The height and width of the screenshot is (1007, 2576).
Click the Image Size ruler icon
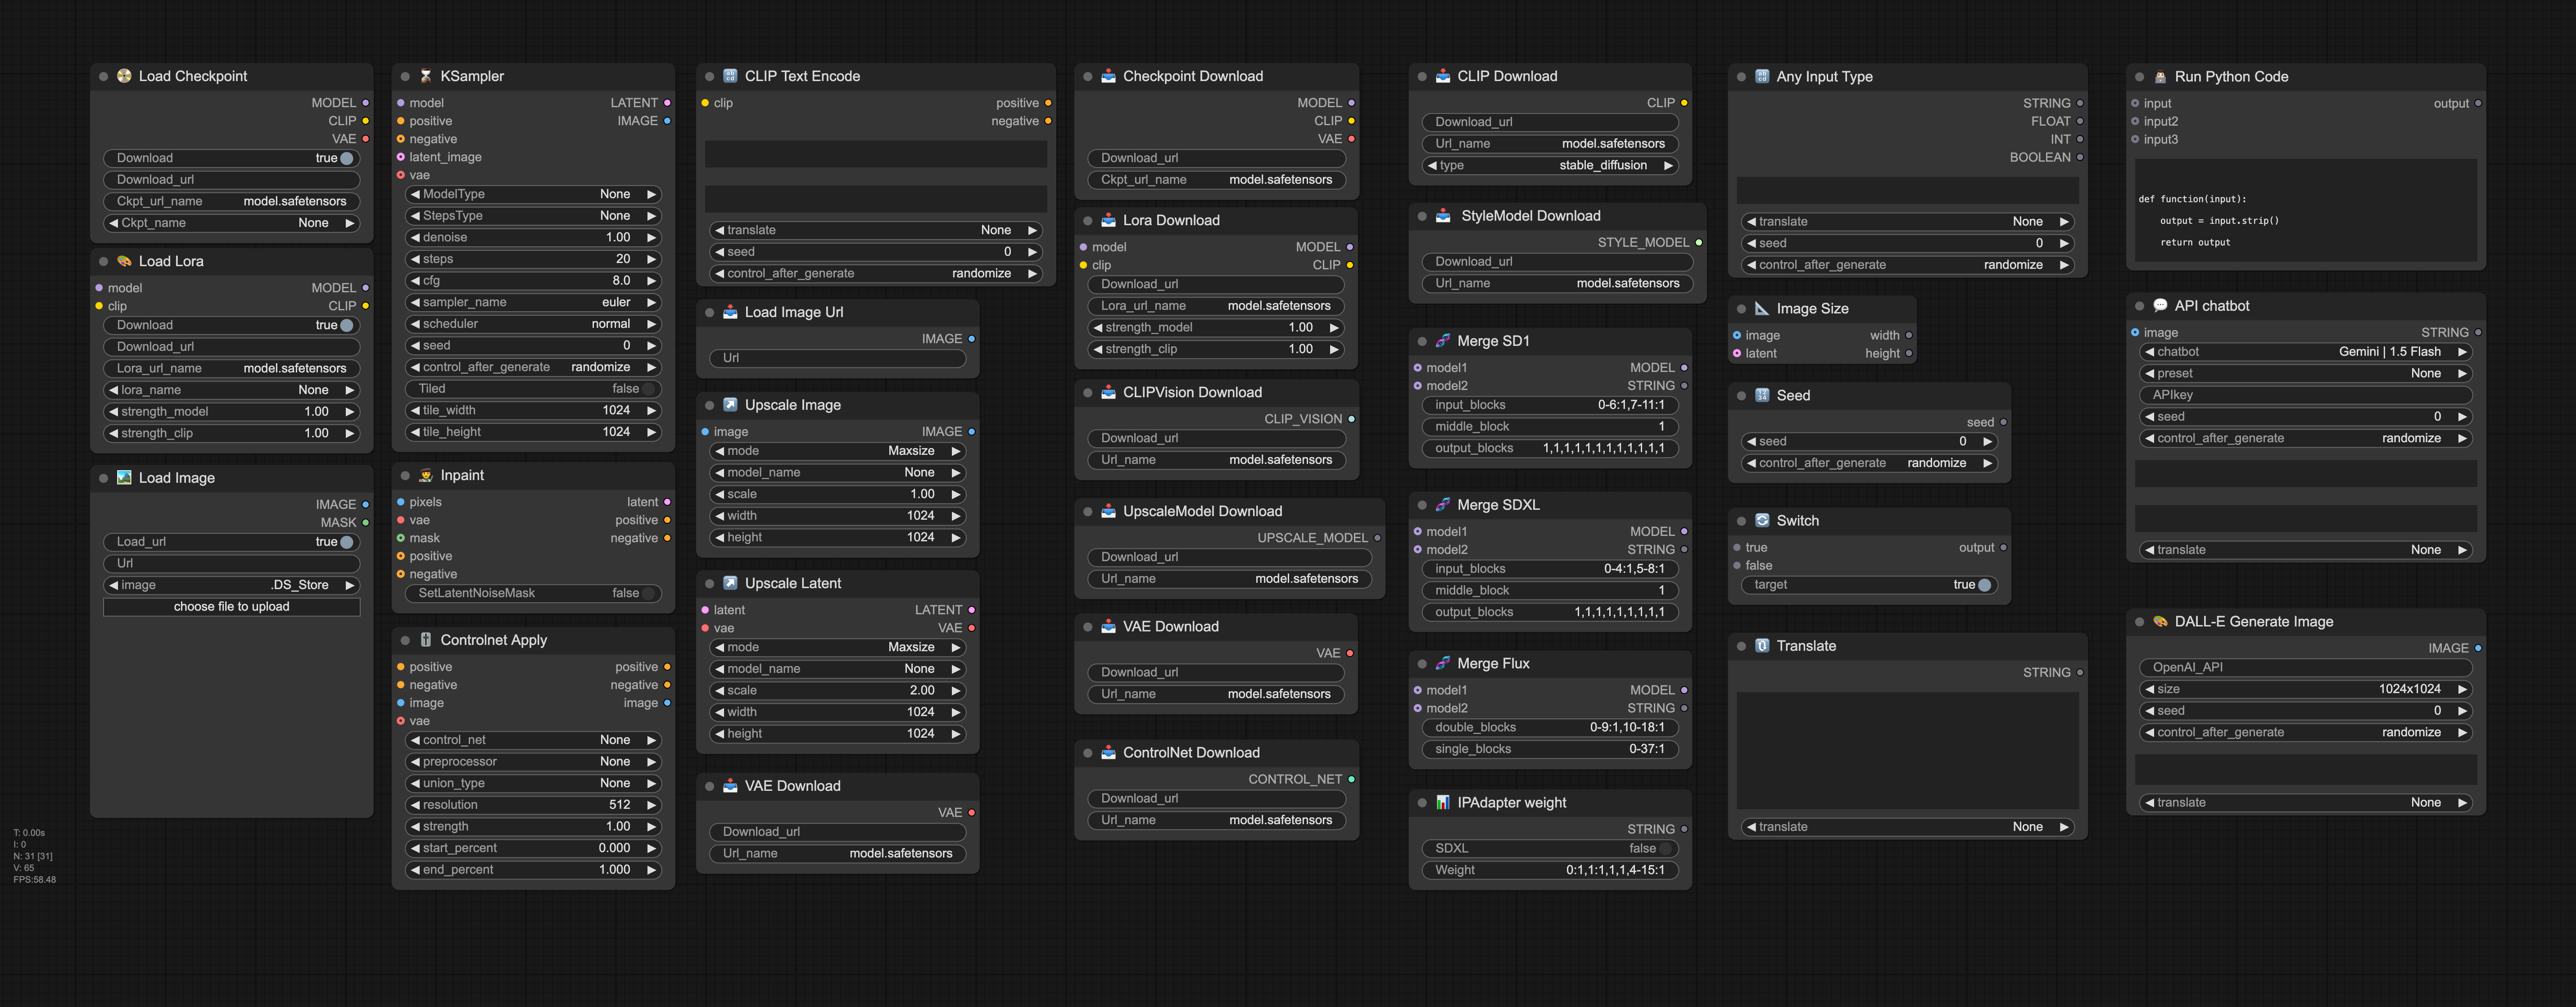[1762, 309]
